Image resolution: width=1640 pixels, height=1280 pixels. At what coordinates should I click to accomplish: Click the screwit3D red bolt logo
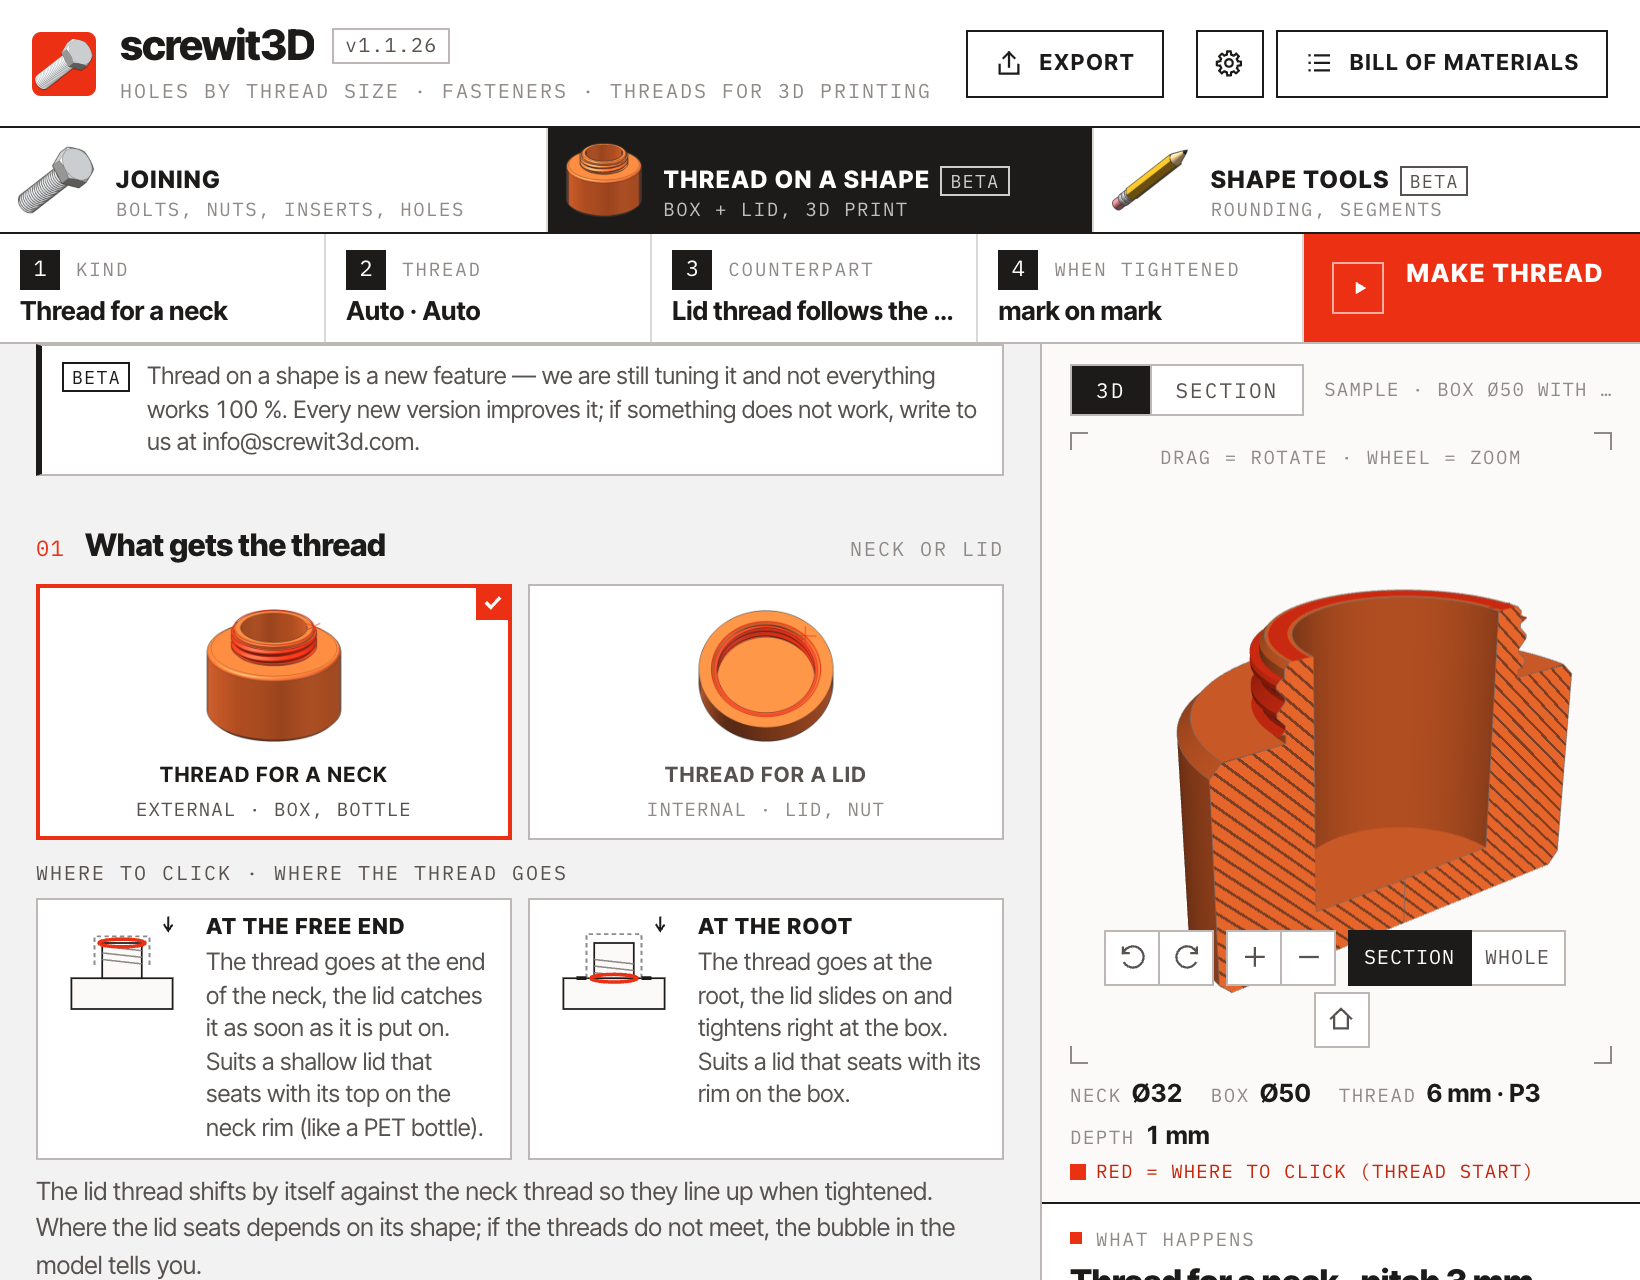coord(64,64)
